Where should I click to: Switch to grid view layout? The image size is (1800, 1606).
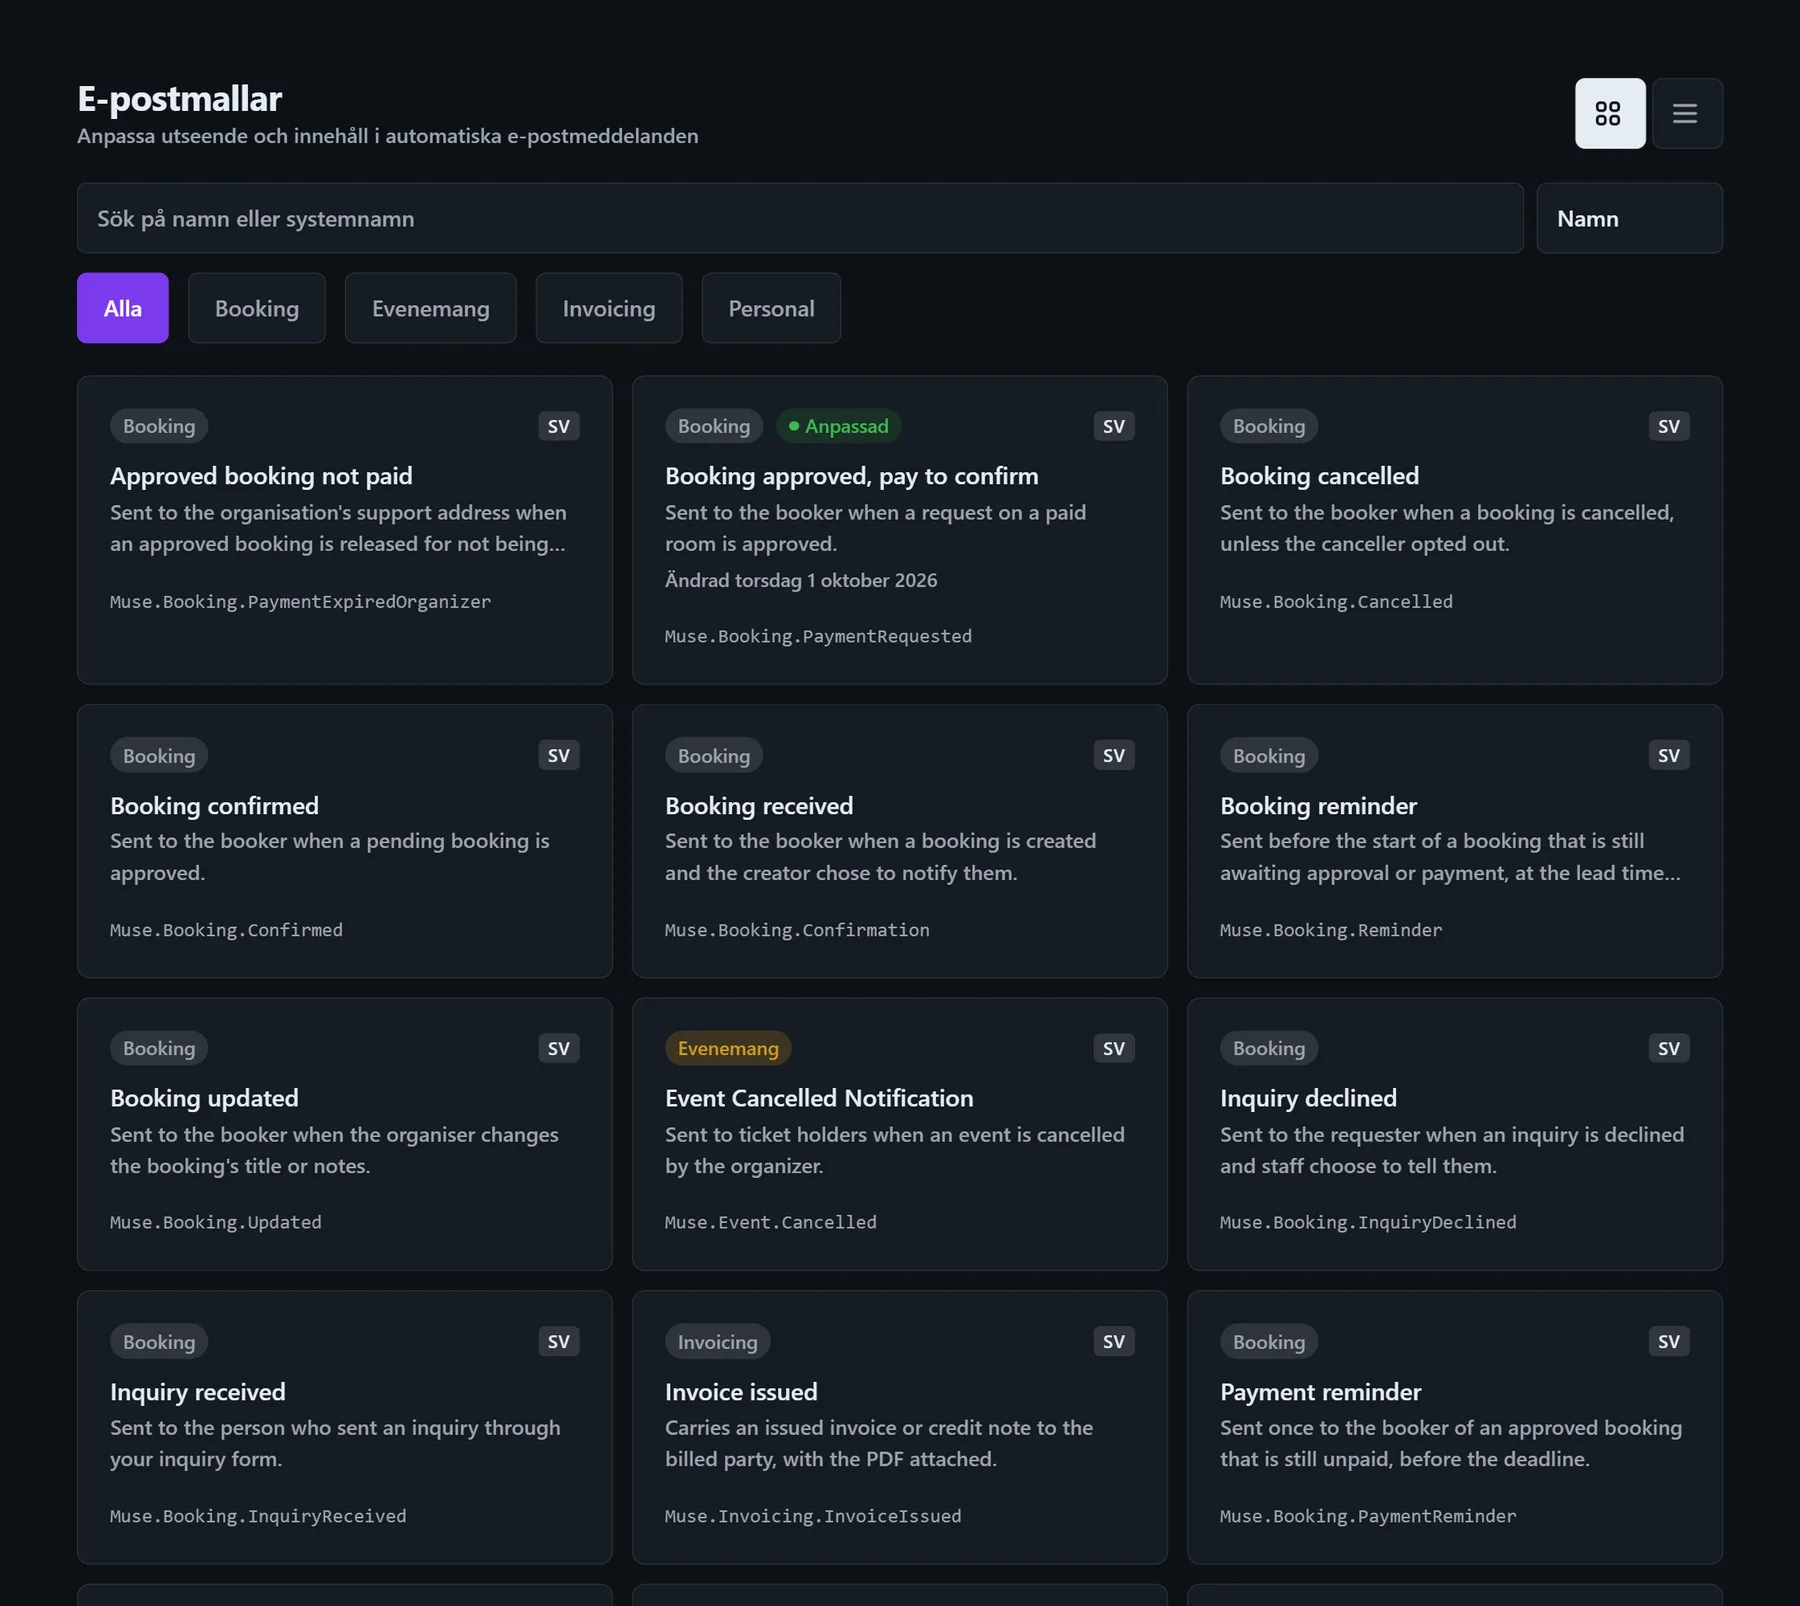(1610, 113)
